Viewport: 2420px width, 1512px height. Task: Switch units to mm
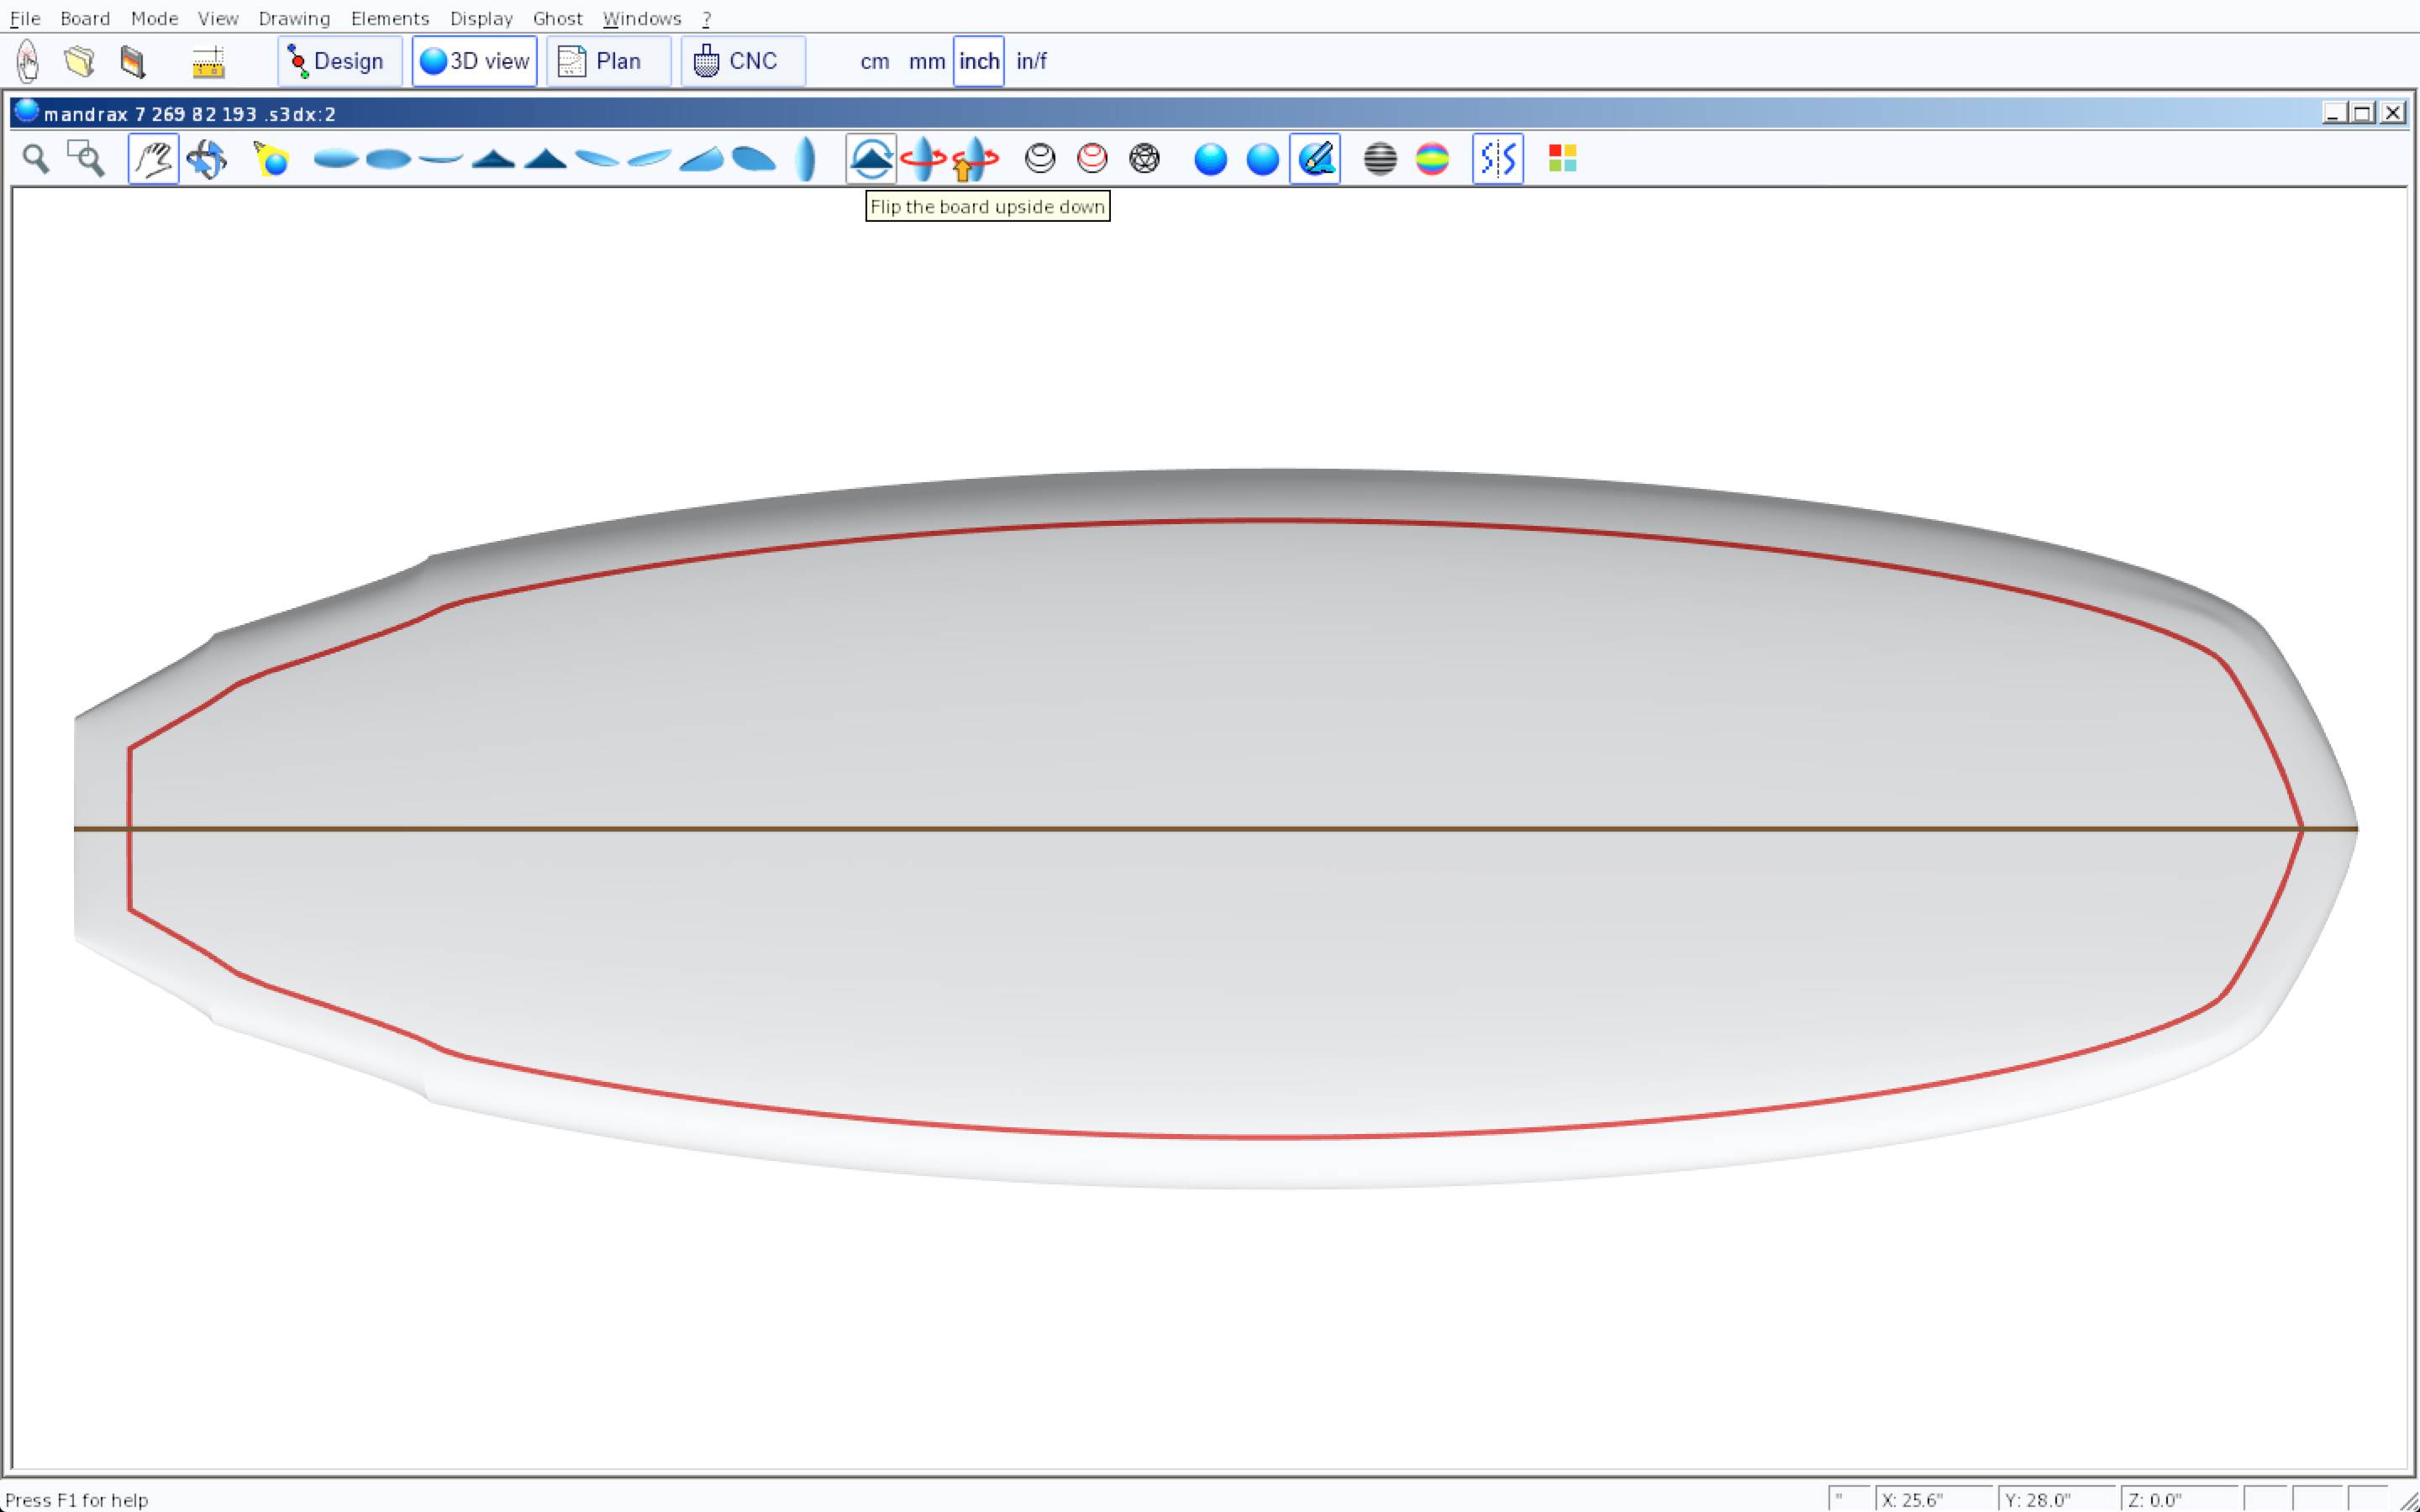click(x=926, y=62)
